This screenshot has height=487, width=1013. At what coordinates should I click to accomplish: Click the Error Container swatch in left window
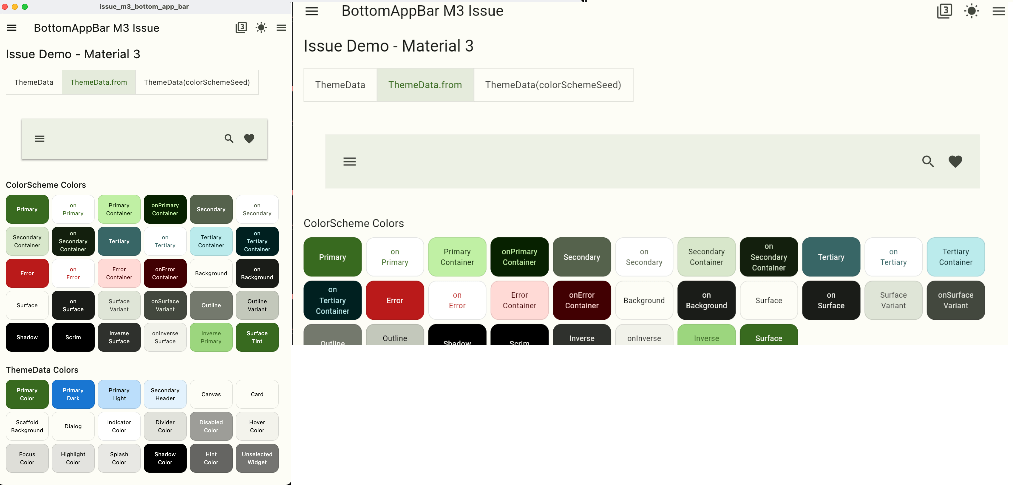pyautogui.click(x=119, y=273)
